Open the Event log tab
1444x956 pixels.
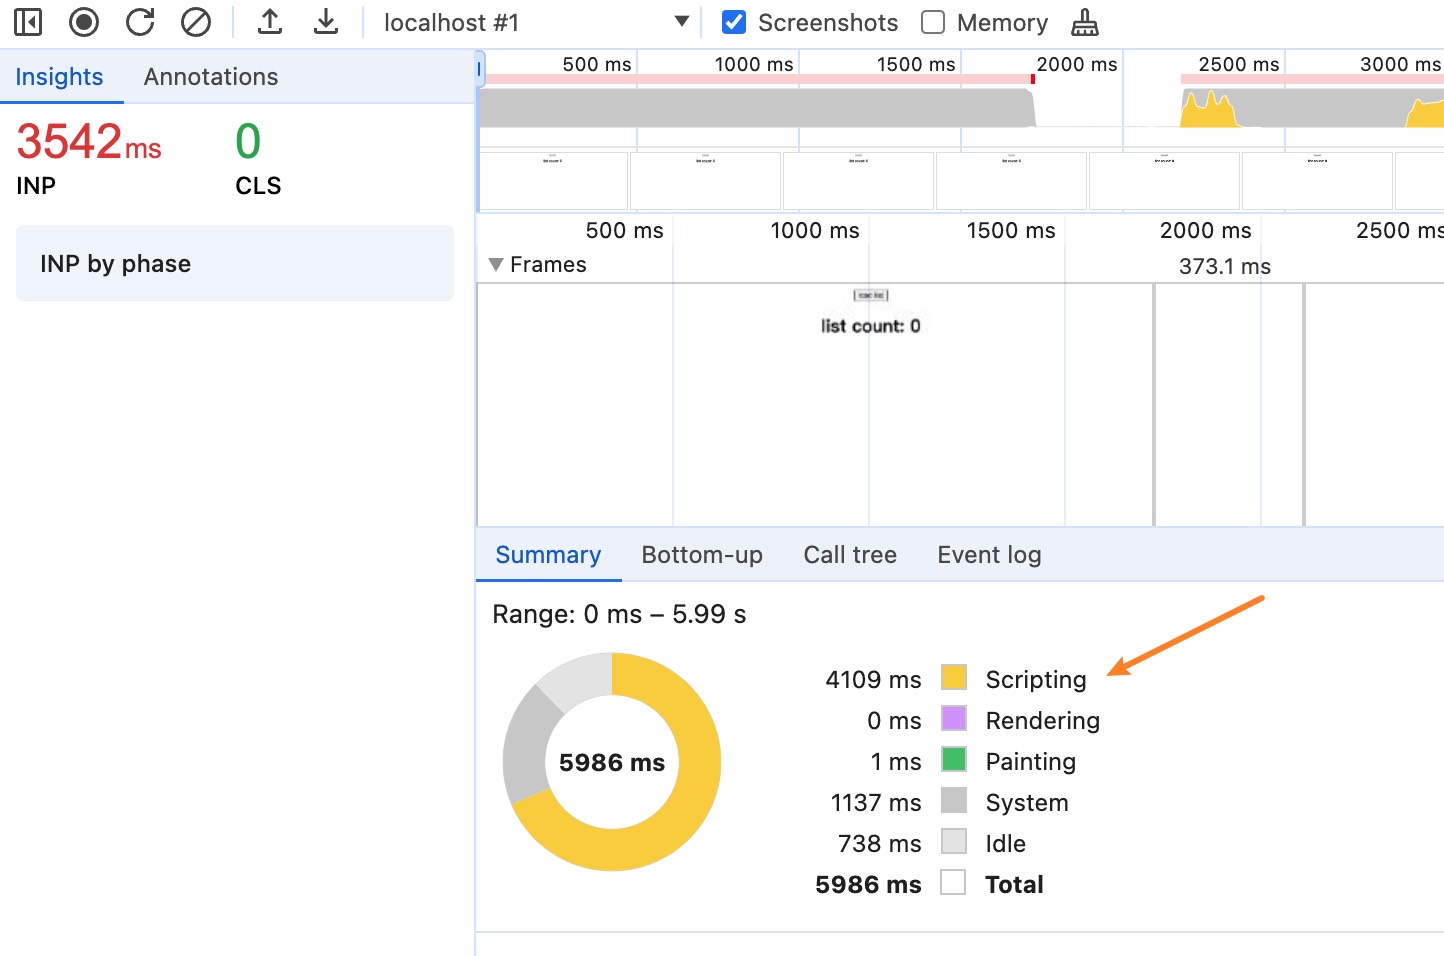point(988,555)
